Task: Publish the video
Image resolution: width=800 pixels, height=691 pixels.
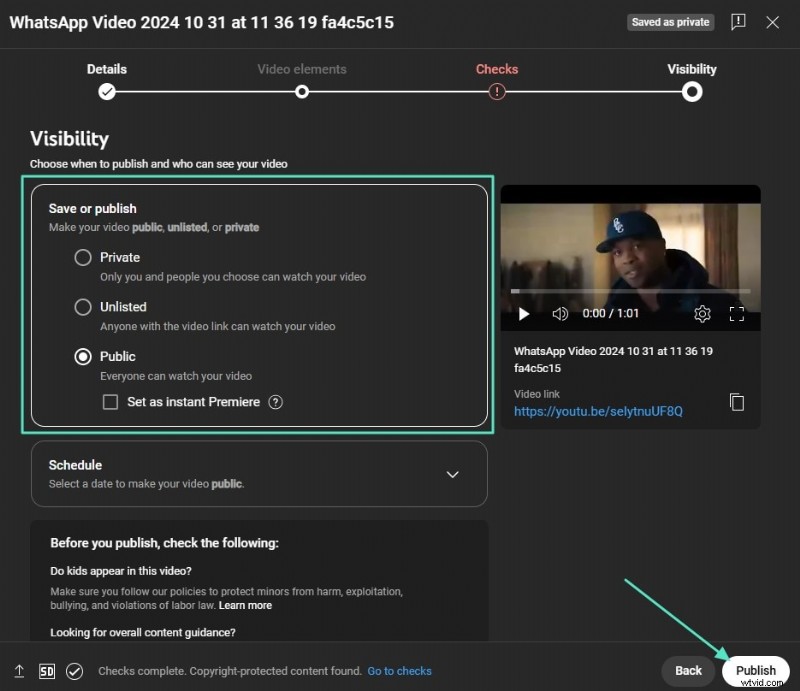Action: coord(756,670)
